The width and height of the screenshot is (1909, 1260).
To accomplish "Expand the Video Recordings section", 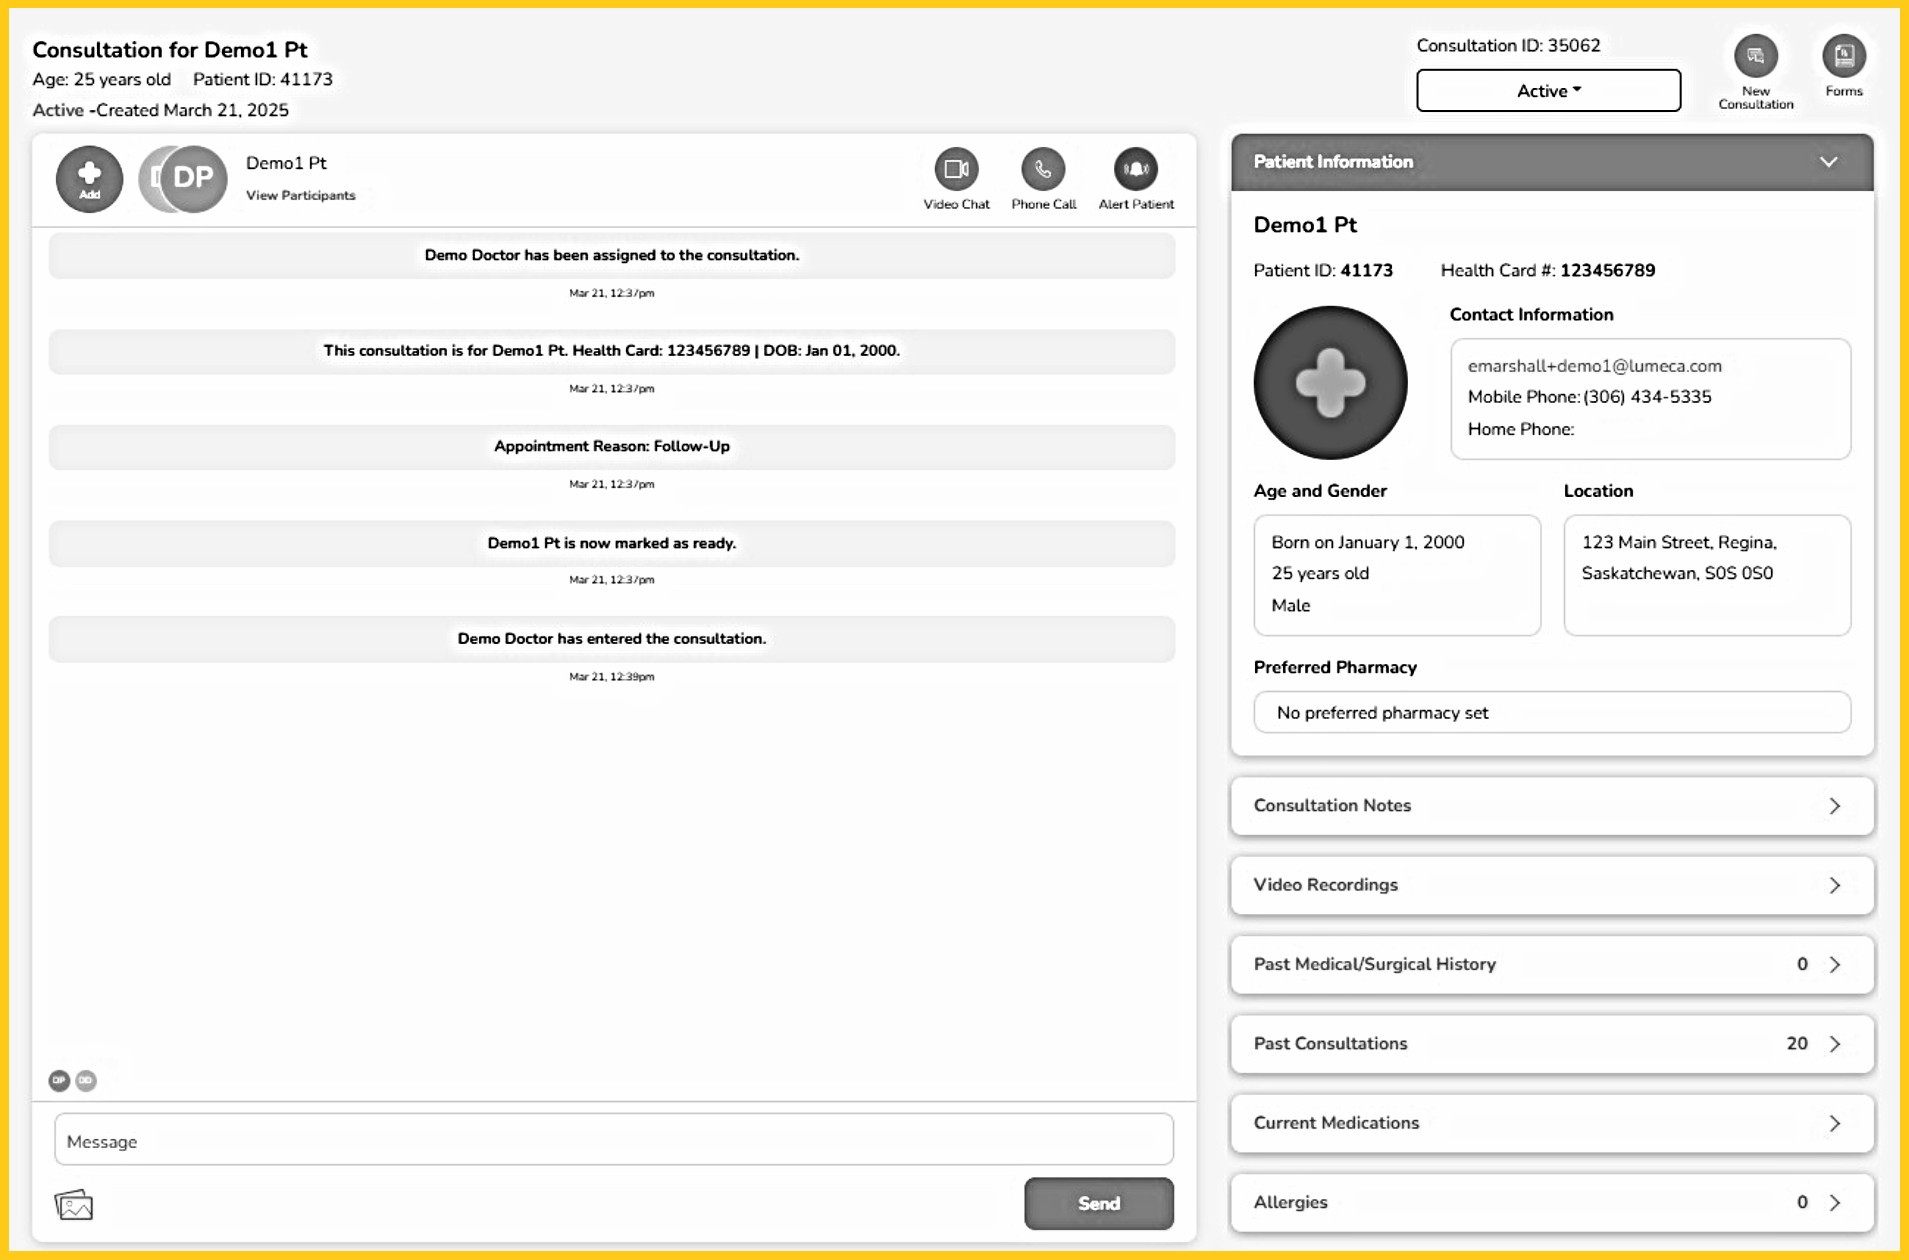I will 1552,885.
